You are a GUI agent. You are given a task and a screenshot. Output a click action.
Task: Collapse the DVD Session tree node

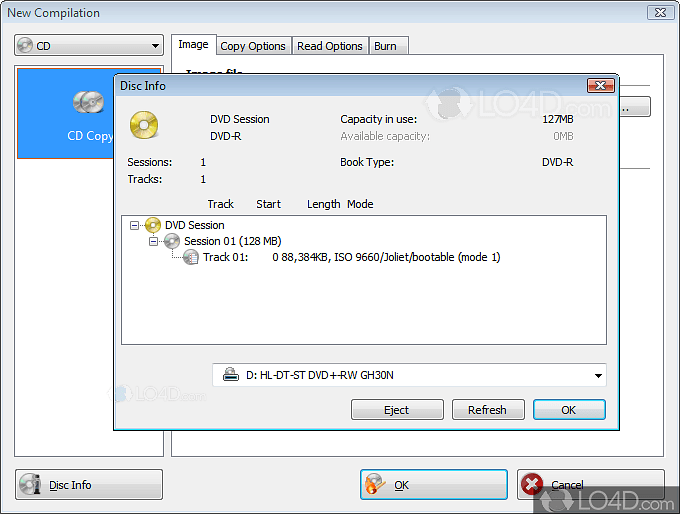134,225
